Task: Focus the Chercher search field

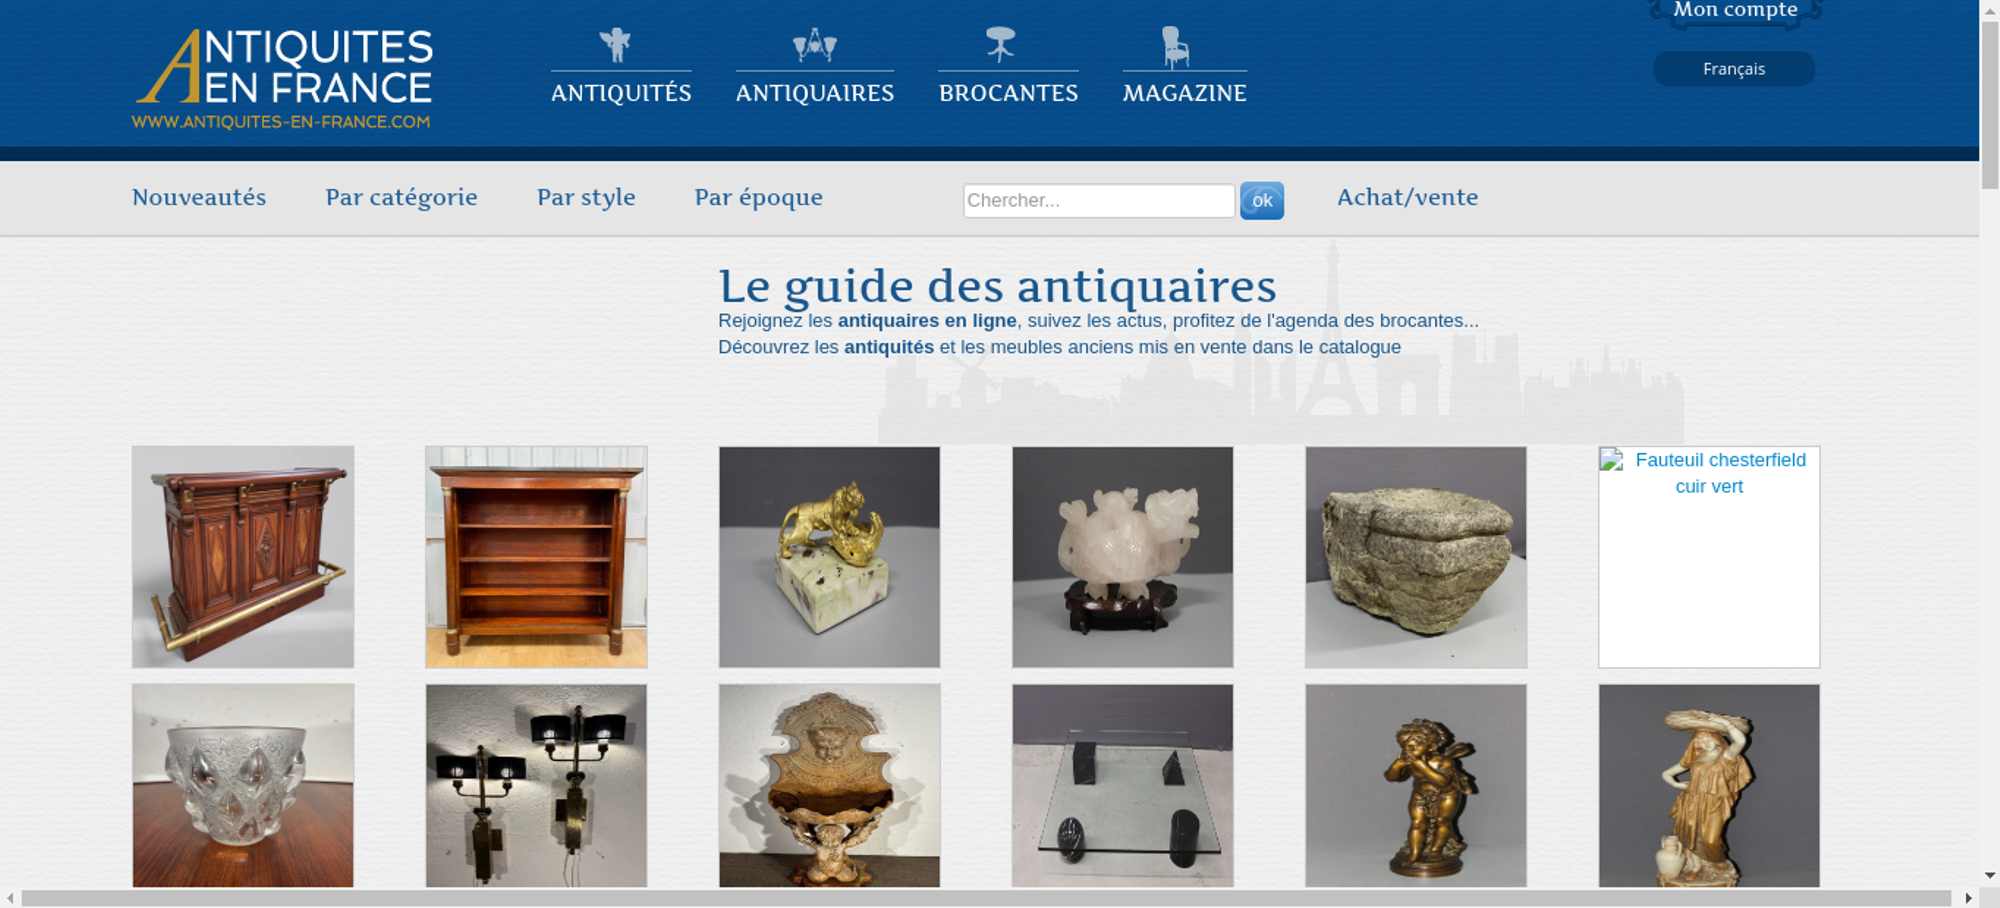Action: coord(1099,200)
